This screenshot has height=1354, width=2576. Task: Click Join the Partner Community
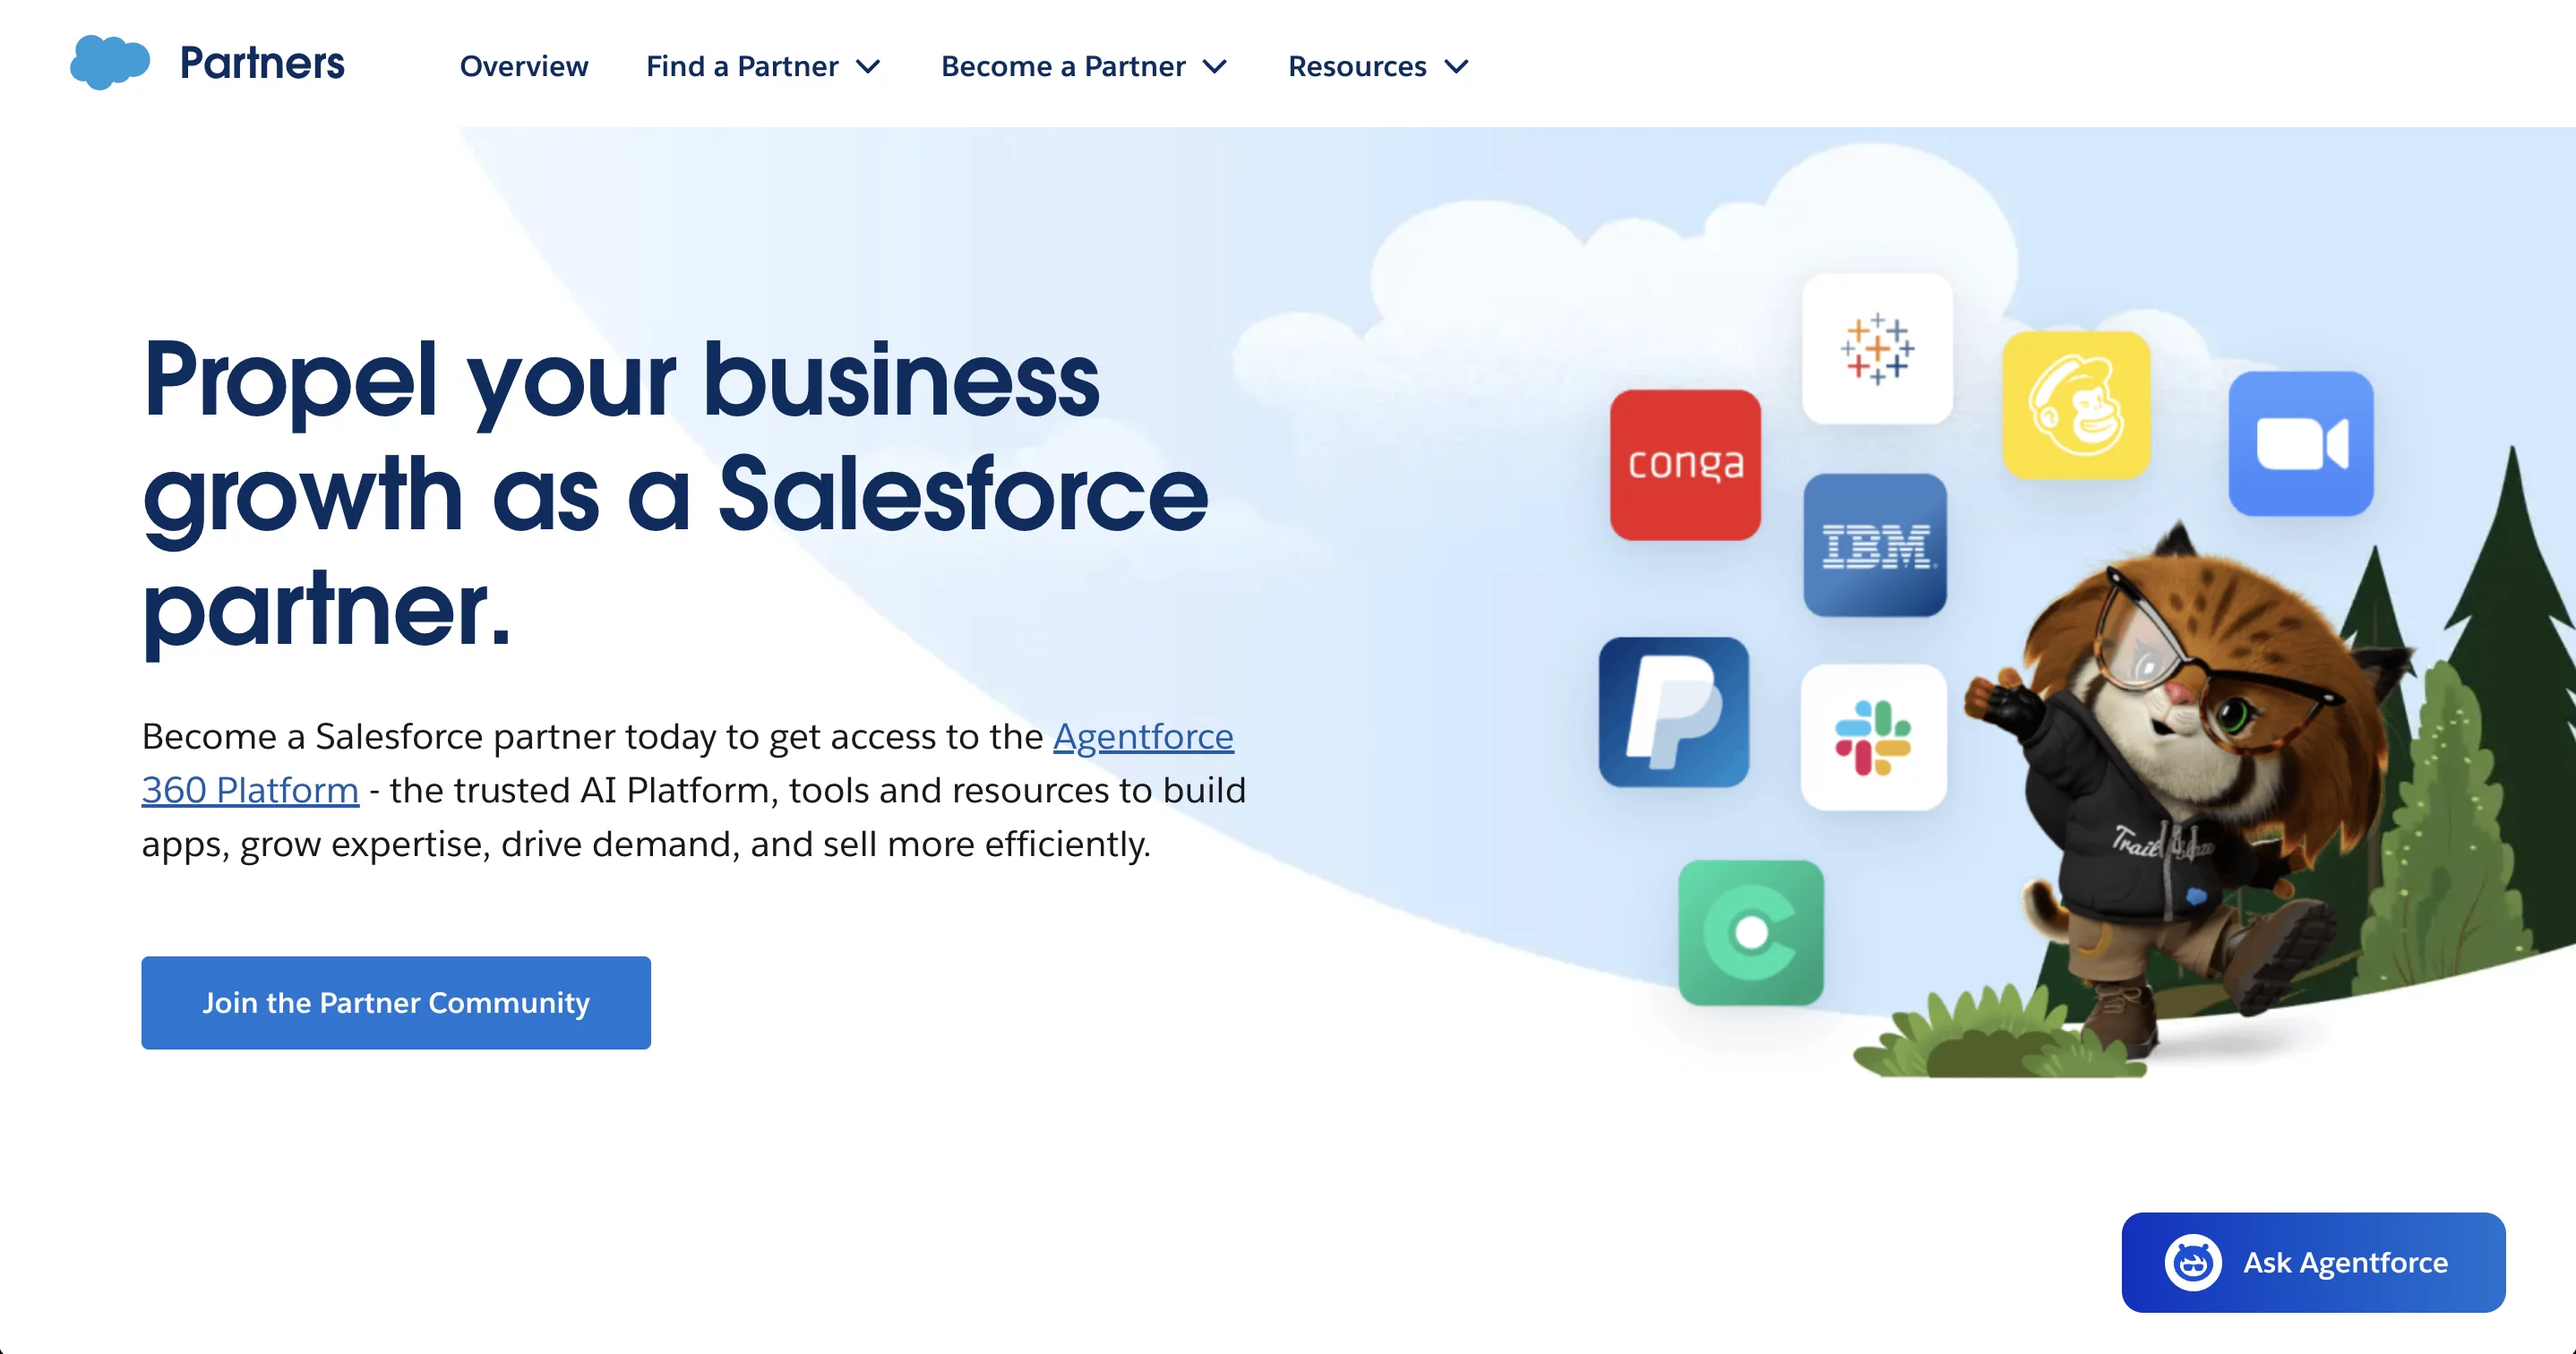point(396,1003)
